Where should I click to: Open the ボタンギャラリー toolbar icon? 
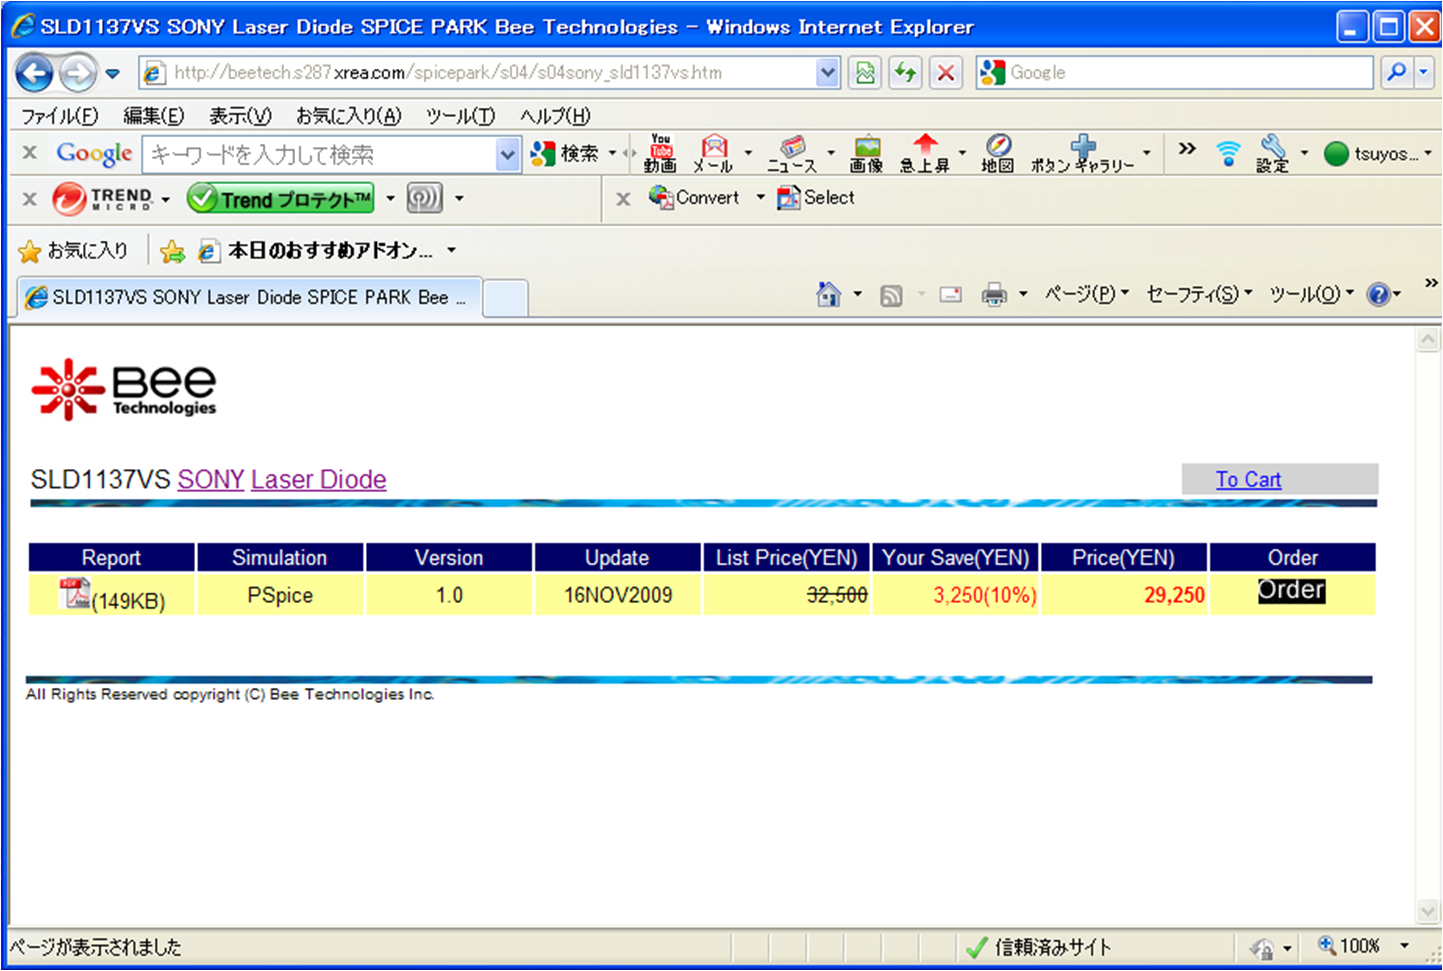[1083, 153]
